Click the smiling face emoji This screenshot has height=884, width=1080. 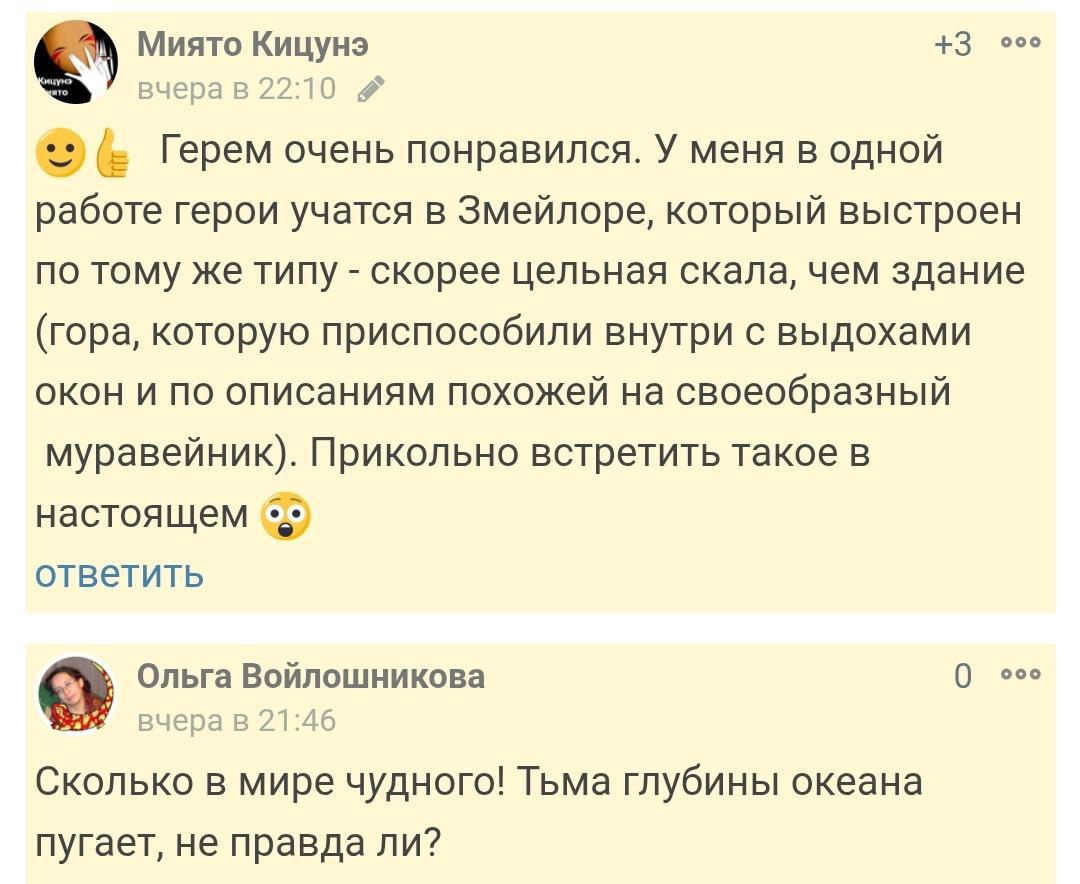(58, 153)
